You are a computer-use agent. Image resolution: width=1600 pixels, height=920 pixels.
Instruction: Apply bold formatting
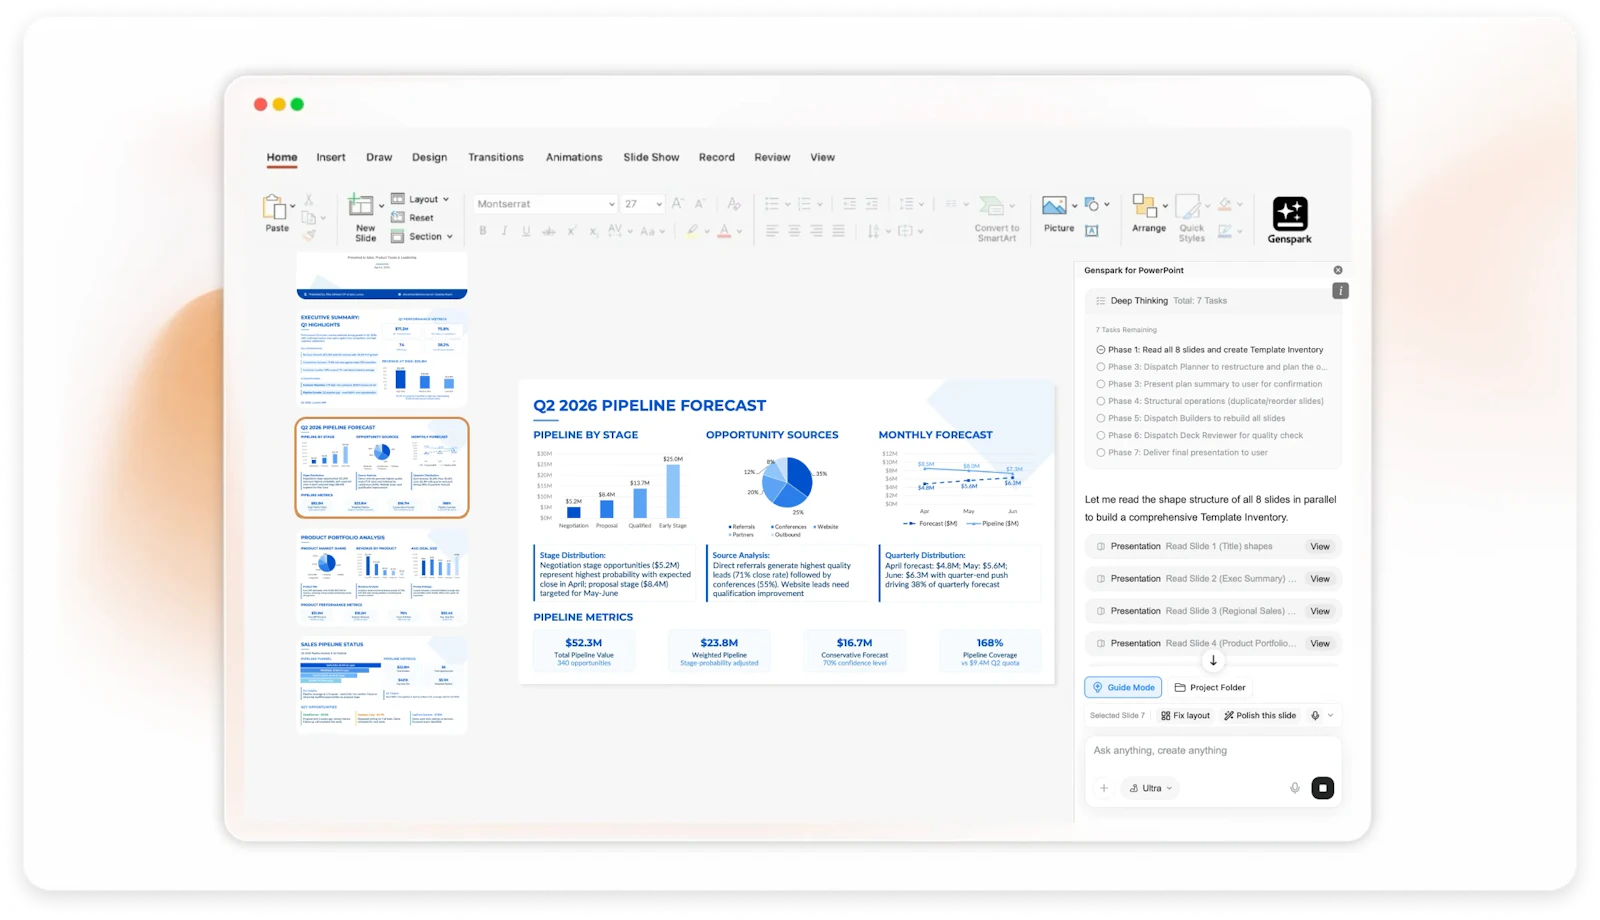point(483,231)
